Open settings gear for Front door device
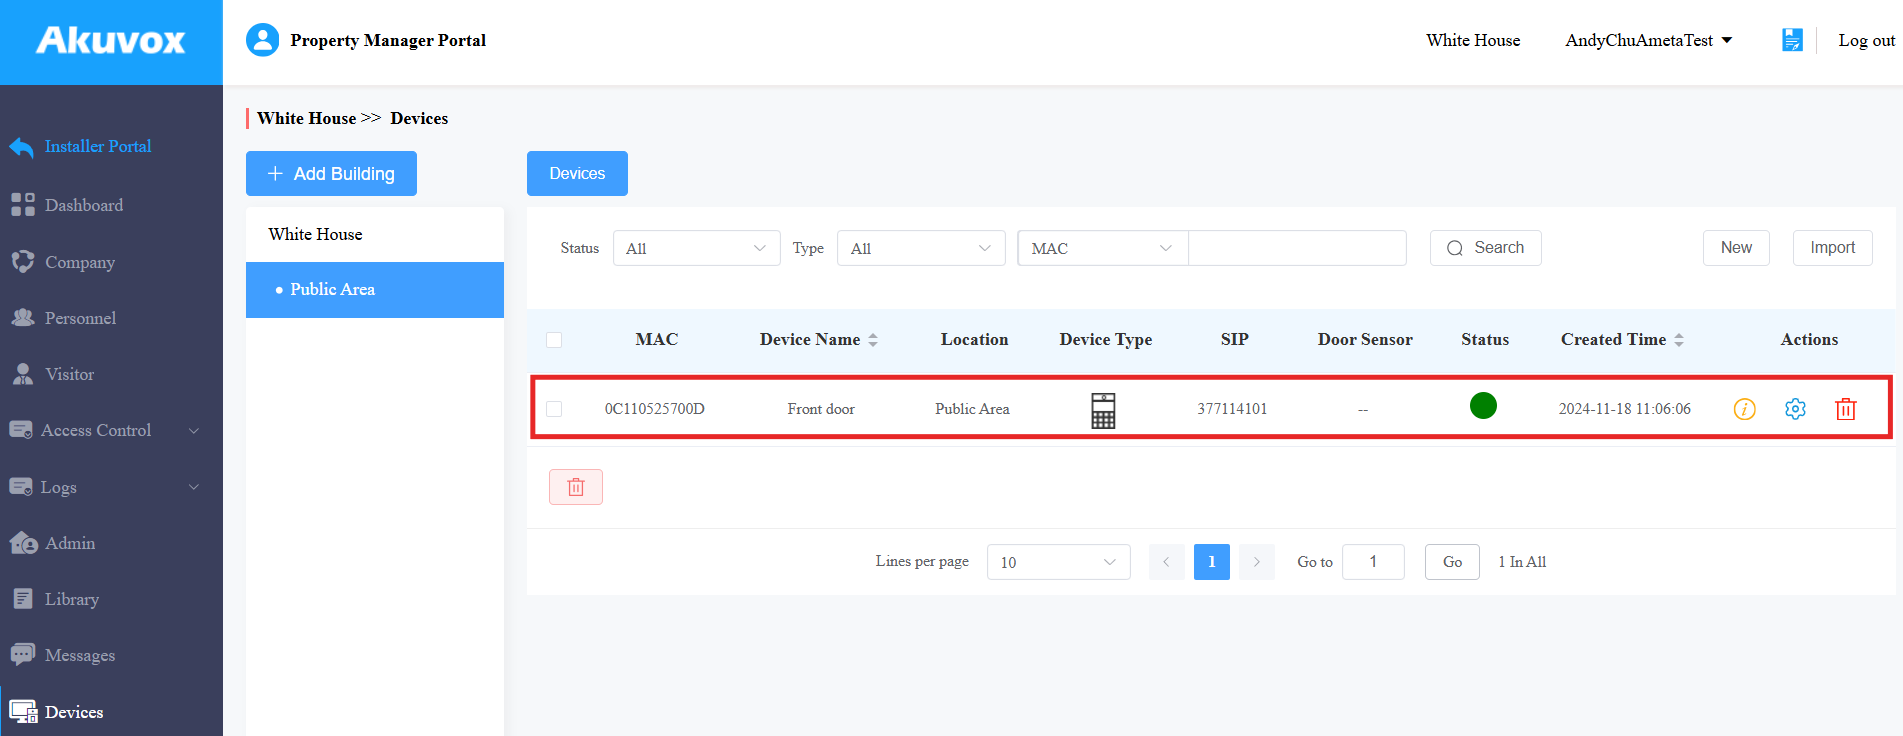The height and width of the screenshot is (736, 1903). 1795,409
